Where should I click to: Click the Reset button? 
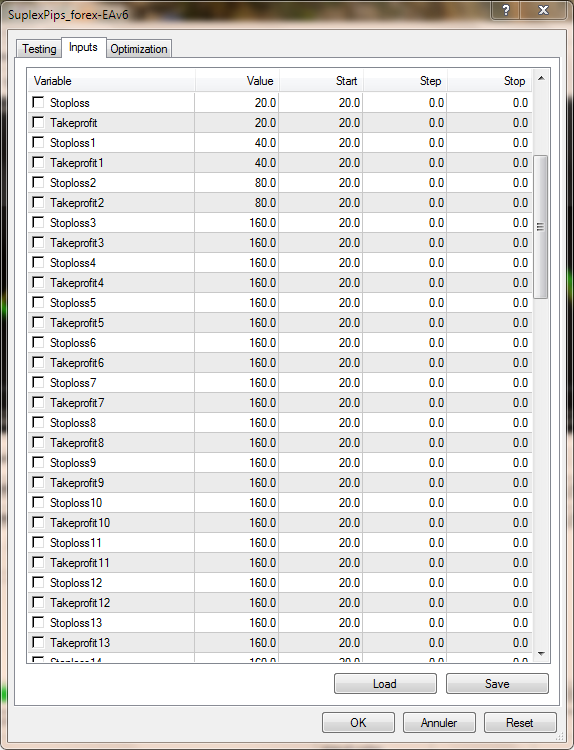click(520, 722)
